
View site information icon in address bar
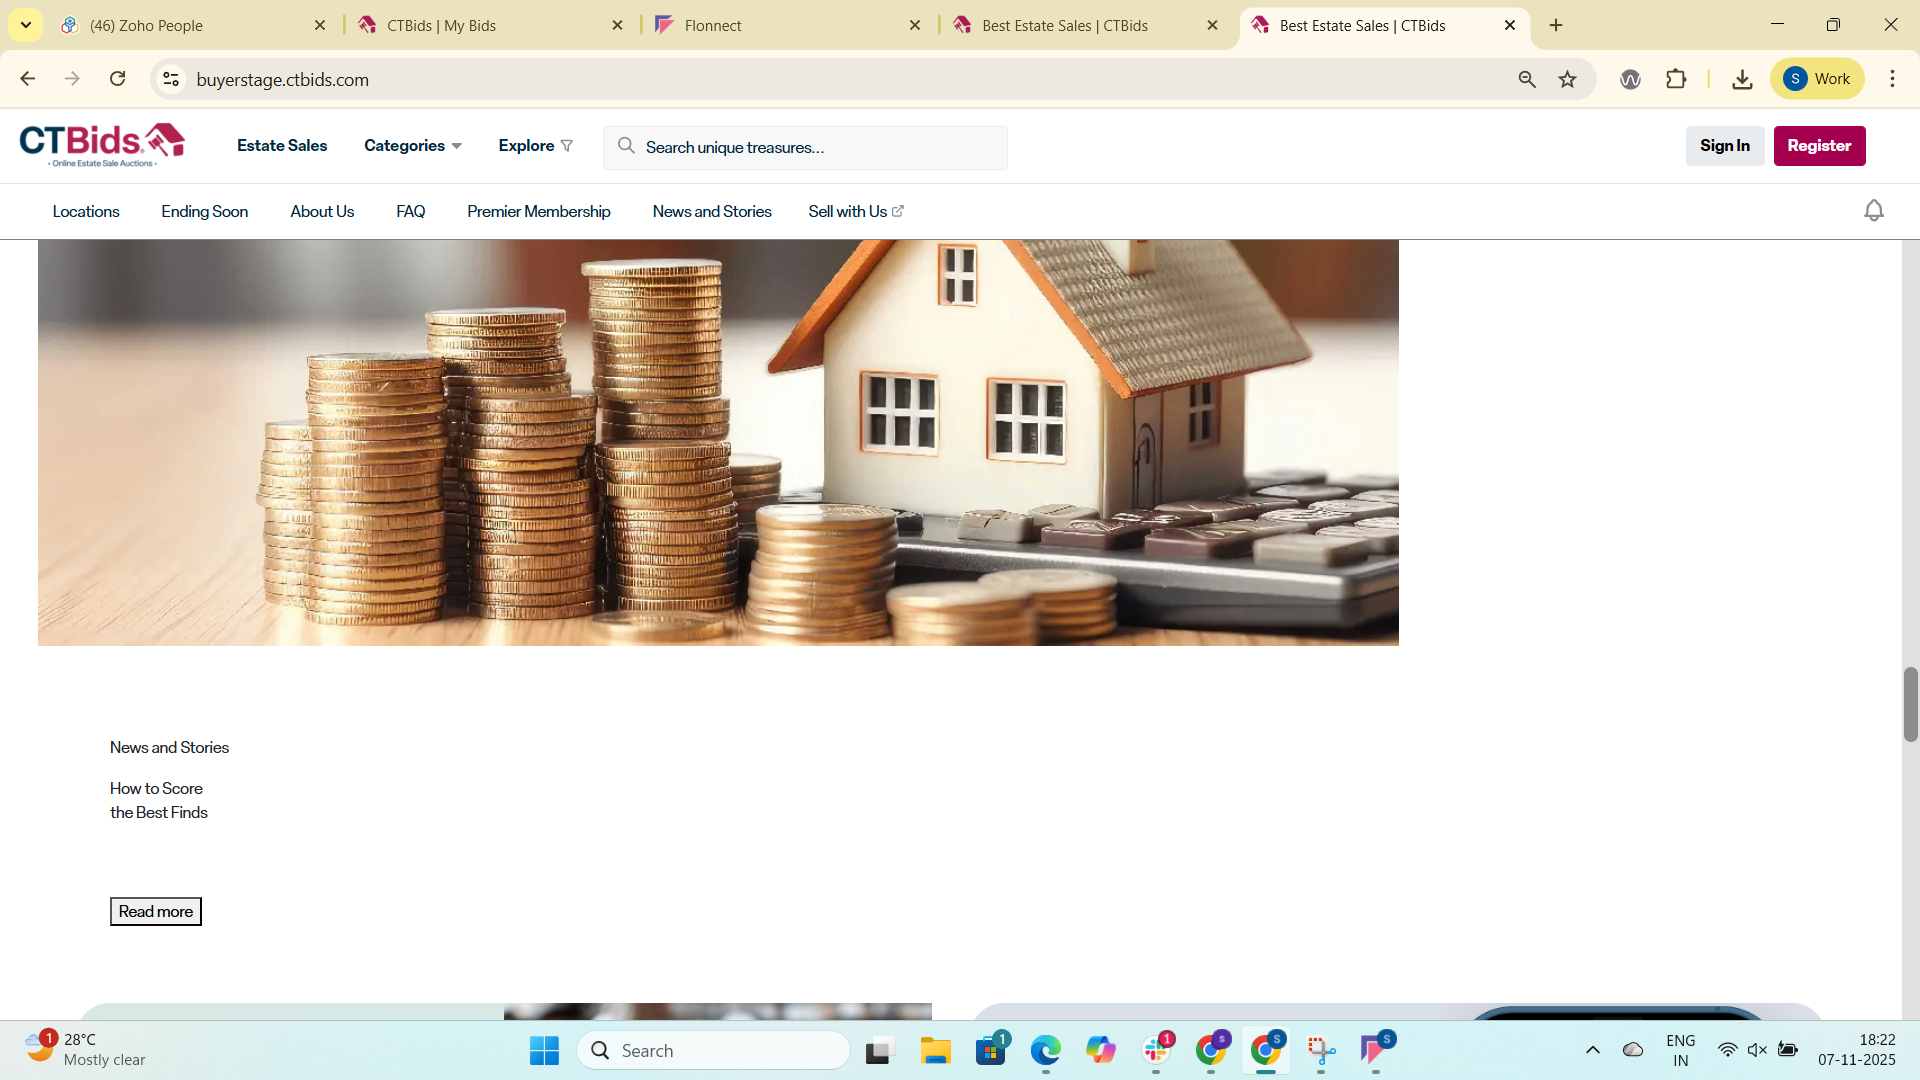tap(171, 79)
